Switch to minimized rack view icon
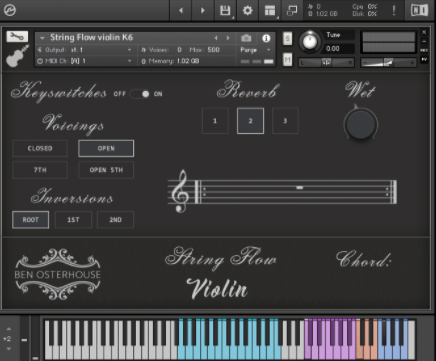The width and height of the screenshot is (436, 361). click(x=292, y=11)
